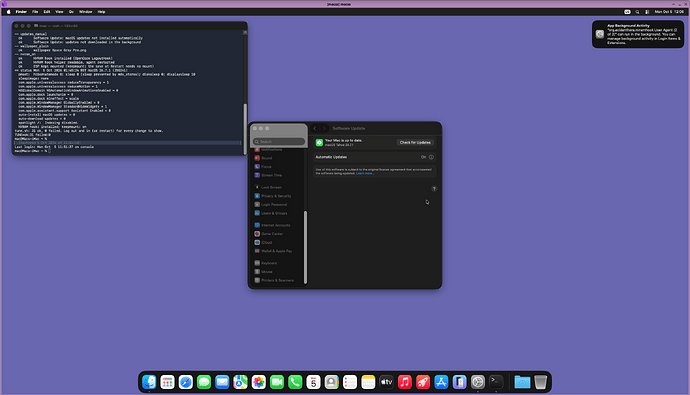Viewport: 690px width, 395px height.
Task: Open the Downloads folder in the Dock
Action: (x=522, y=382)
